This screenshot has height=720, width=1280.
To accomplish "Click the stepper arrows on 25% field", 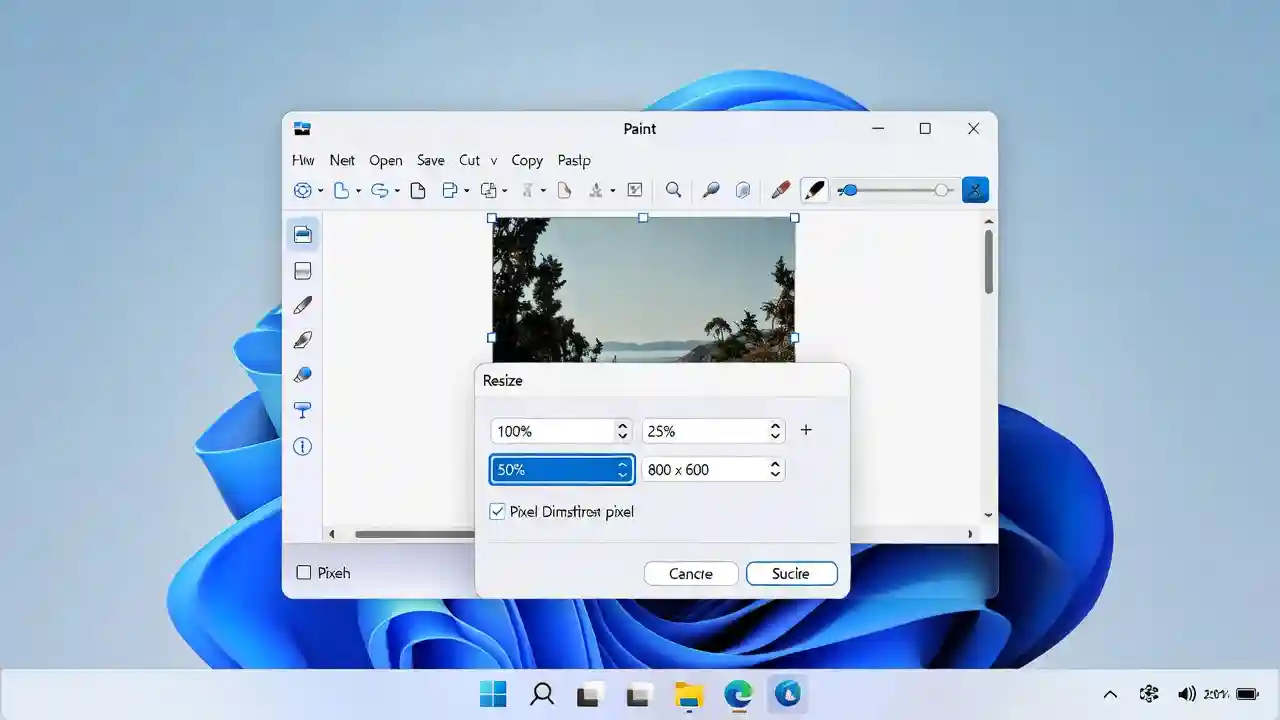I will [775, 431].
